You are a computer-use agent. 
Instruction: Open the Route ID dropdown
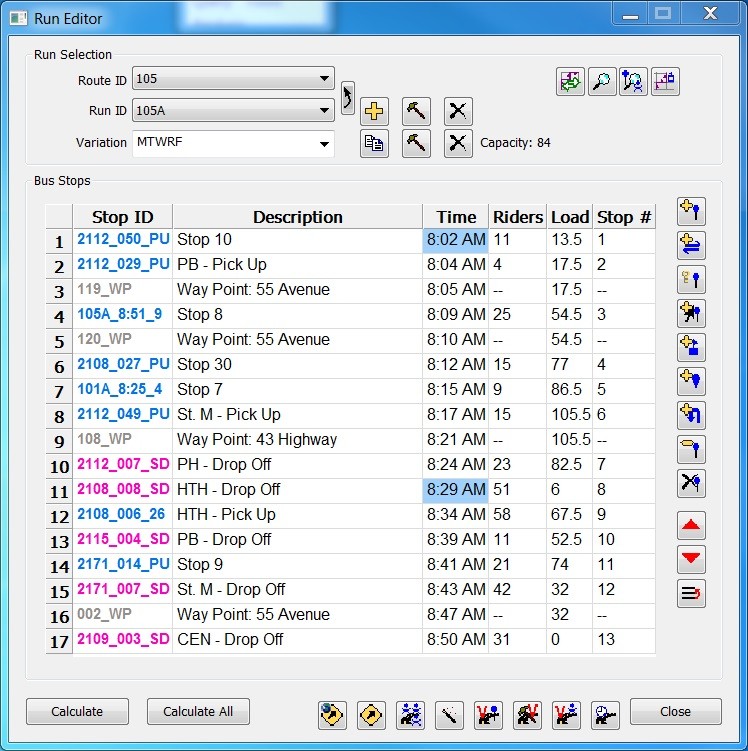click(233, 79)
